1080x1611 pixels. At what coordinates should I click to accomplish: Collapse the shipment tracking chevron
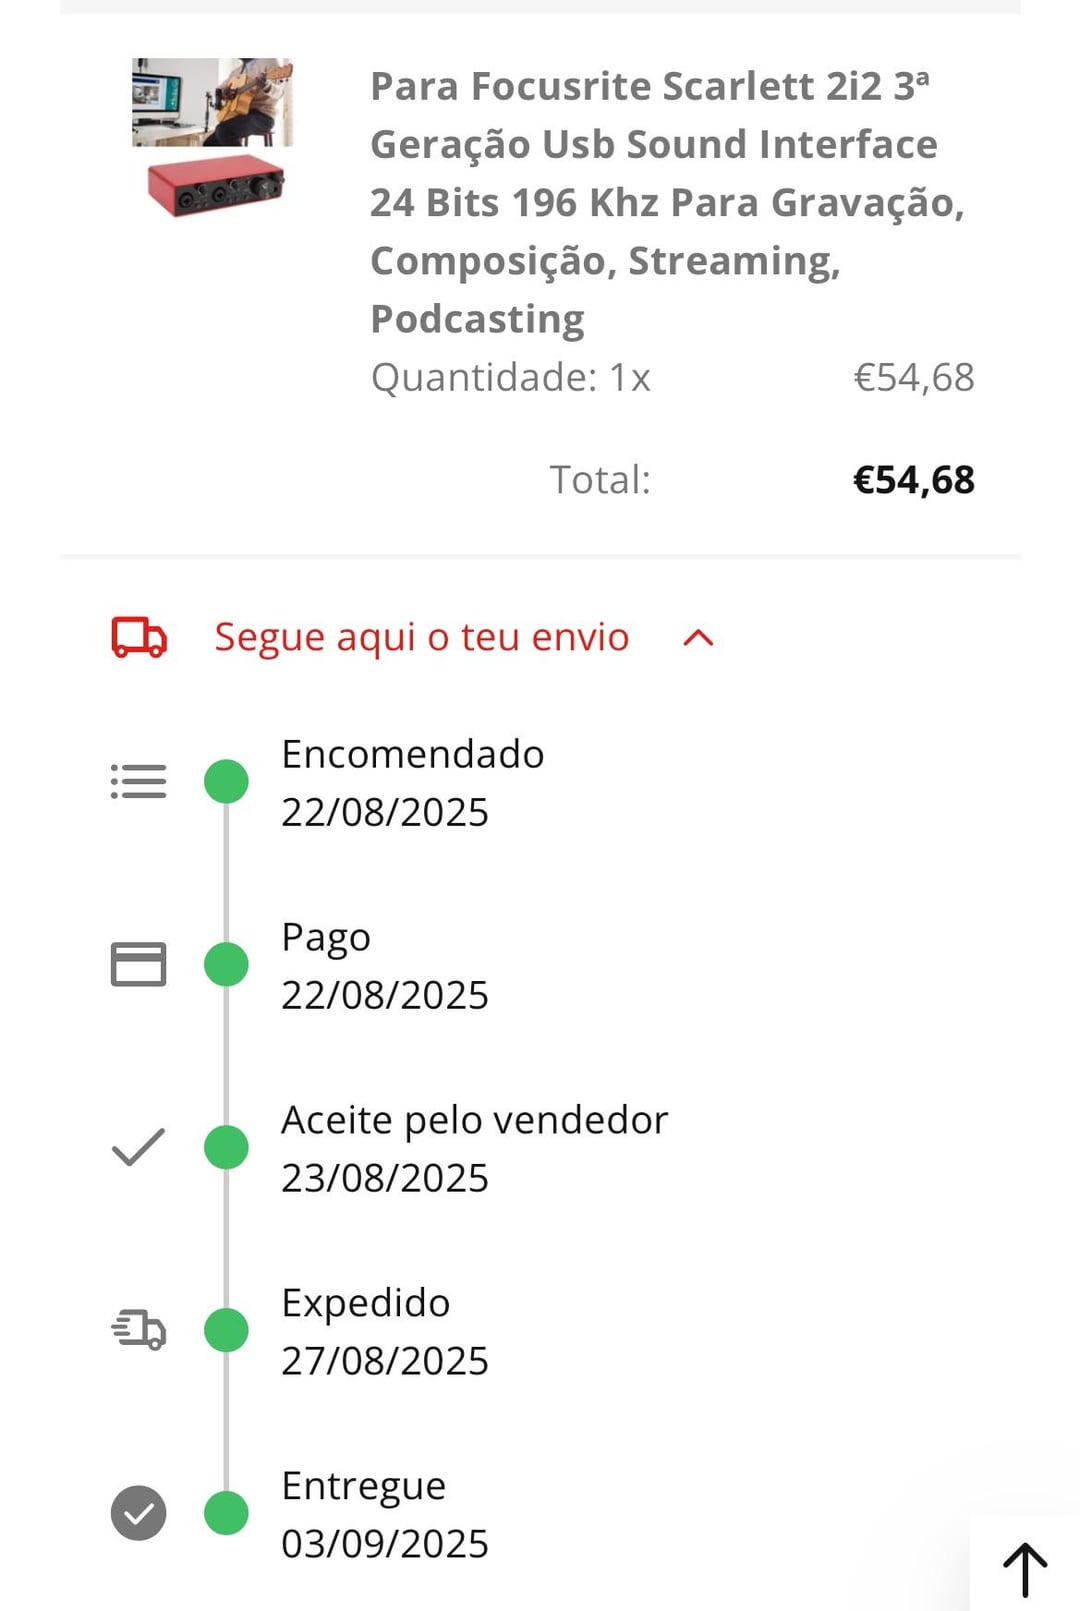click(x=698, y=638)
